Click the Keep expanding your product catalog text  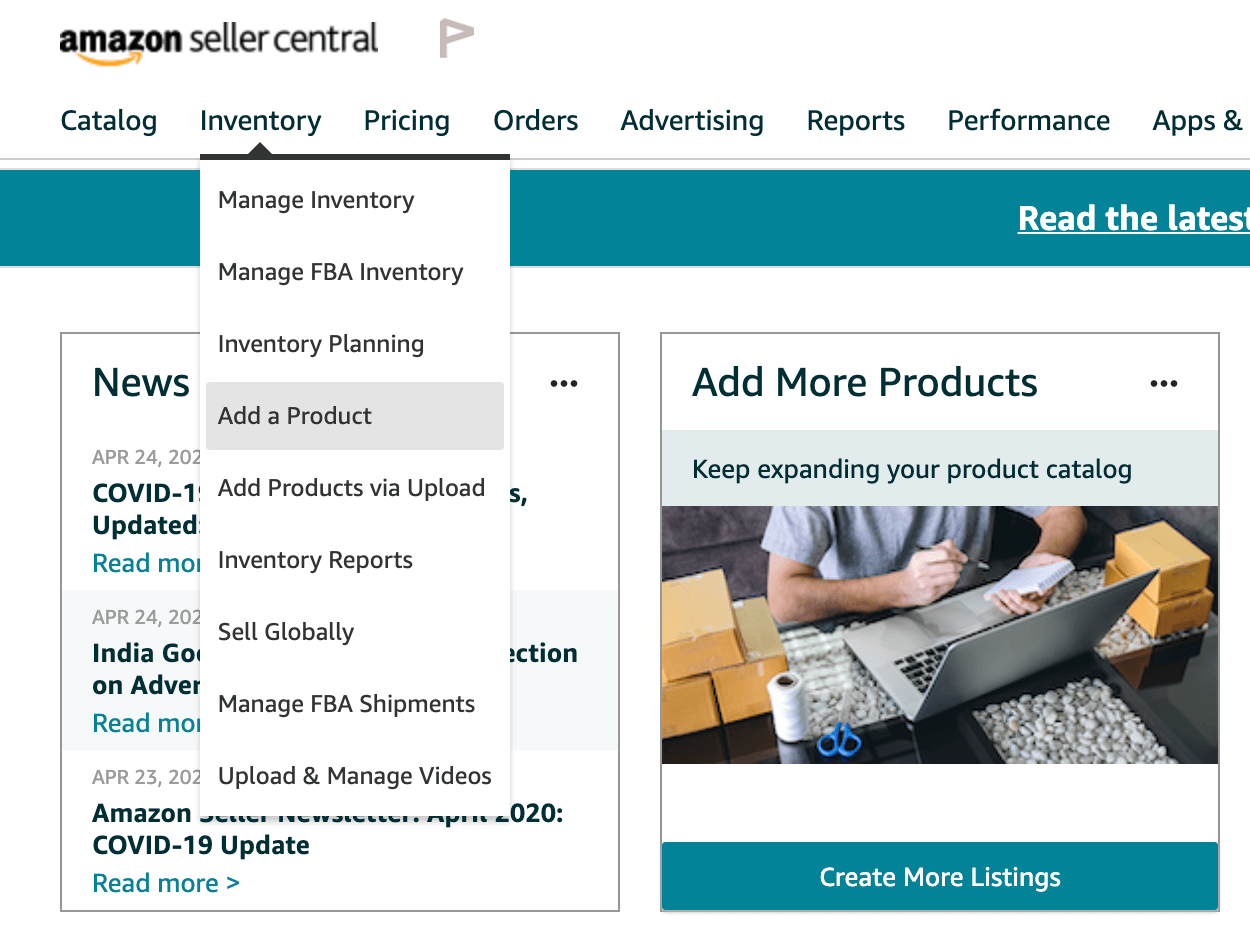coord(912,469)
